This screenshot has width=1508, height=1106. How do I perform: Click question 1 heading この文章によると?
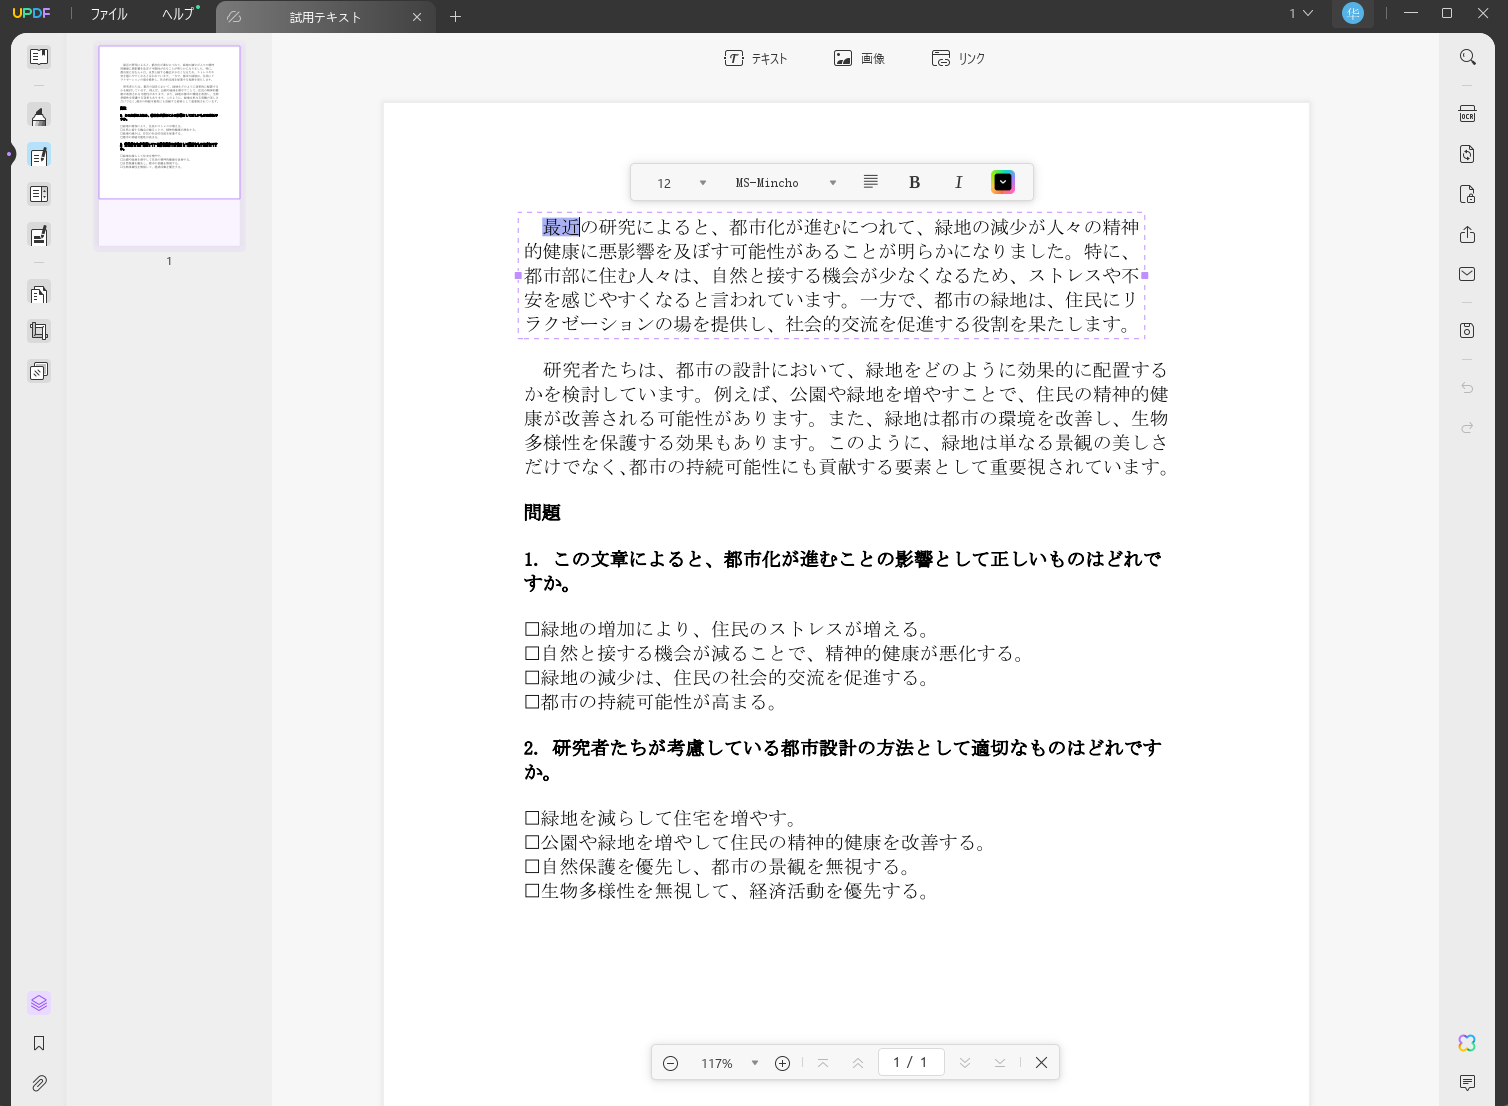pos(843,571)
